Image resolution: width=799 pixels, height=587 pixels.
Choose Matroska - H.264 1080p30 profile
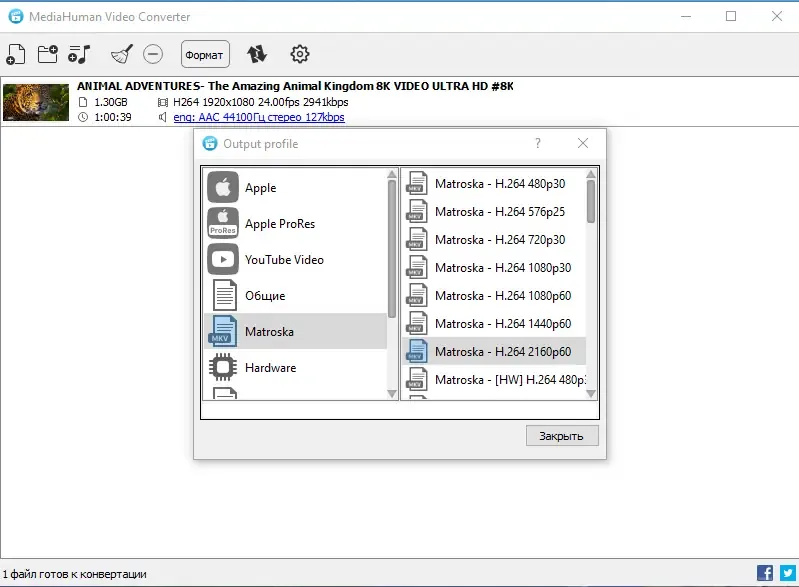[x=494, y=268]
